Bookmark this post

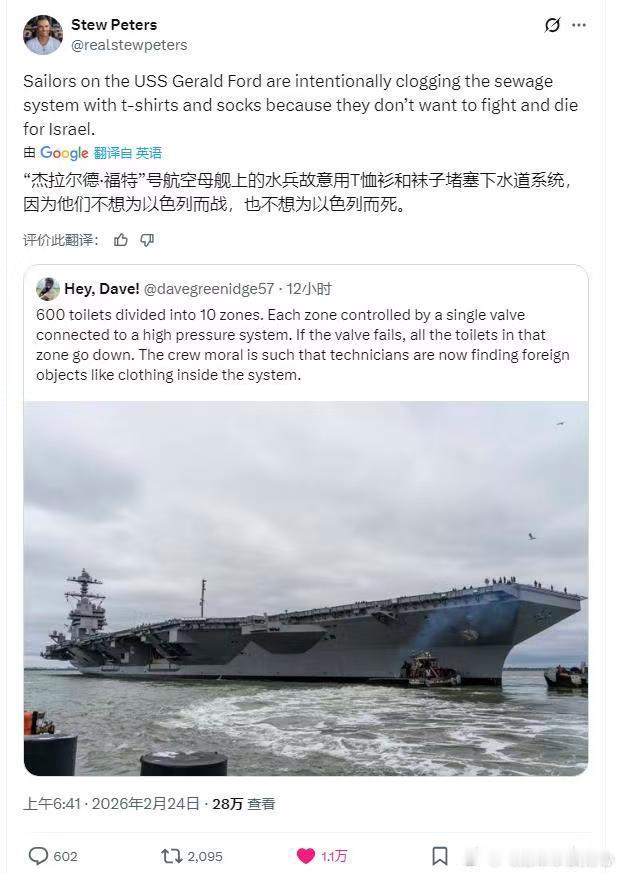click(440, 856)
